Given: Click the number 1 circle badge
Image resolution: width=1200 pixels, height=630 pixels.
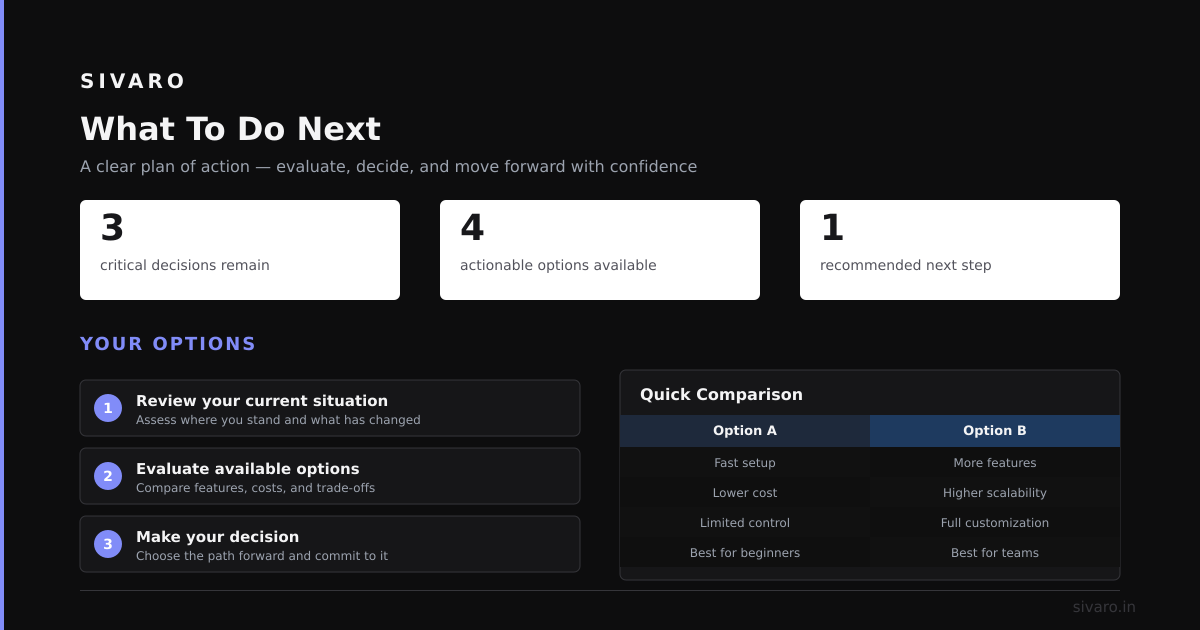Looking at the screenshot, I should click(108, 408).
